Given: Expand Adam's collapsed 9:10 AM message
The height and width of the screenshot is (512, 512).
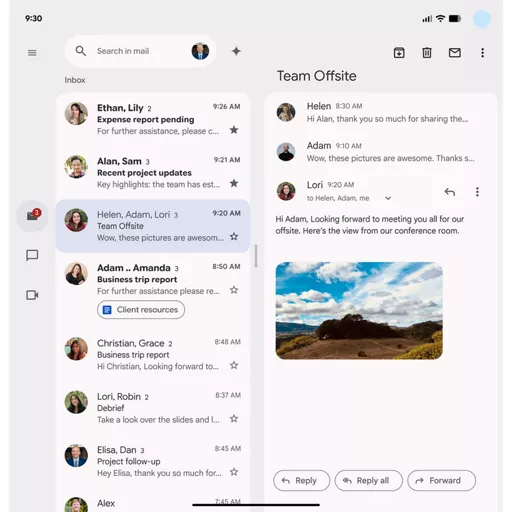Looking at the screenshot, I should 381,152.
